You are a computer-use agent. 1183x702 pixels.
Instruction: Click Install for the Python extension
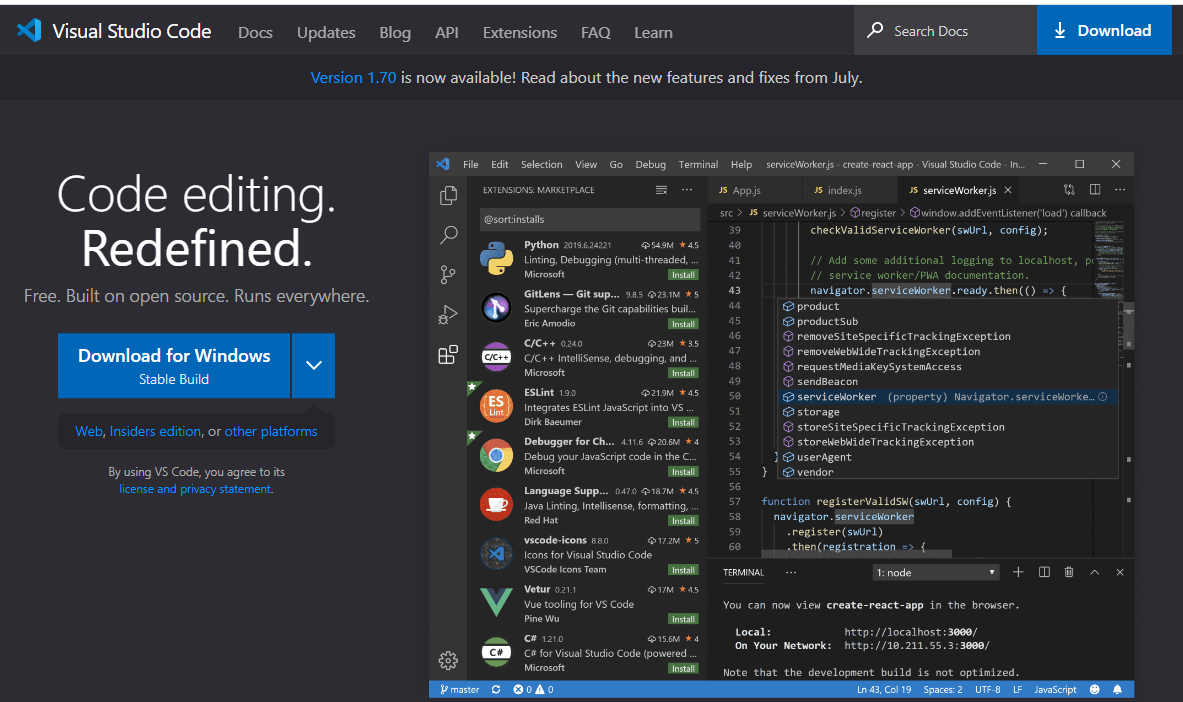click(684, 275)
